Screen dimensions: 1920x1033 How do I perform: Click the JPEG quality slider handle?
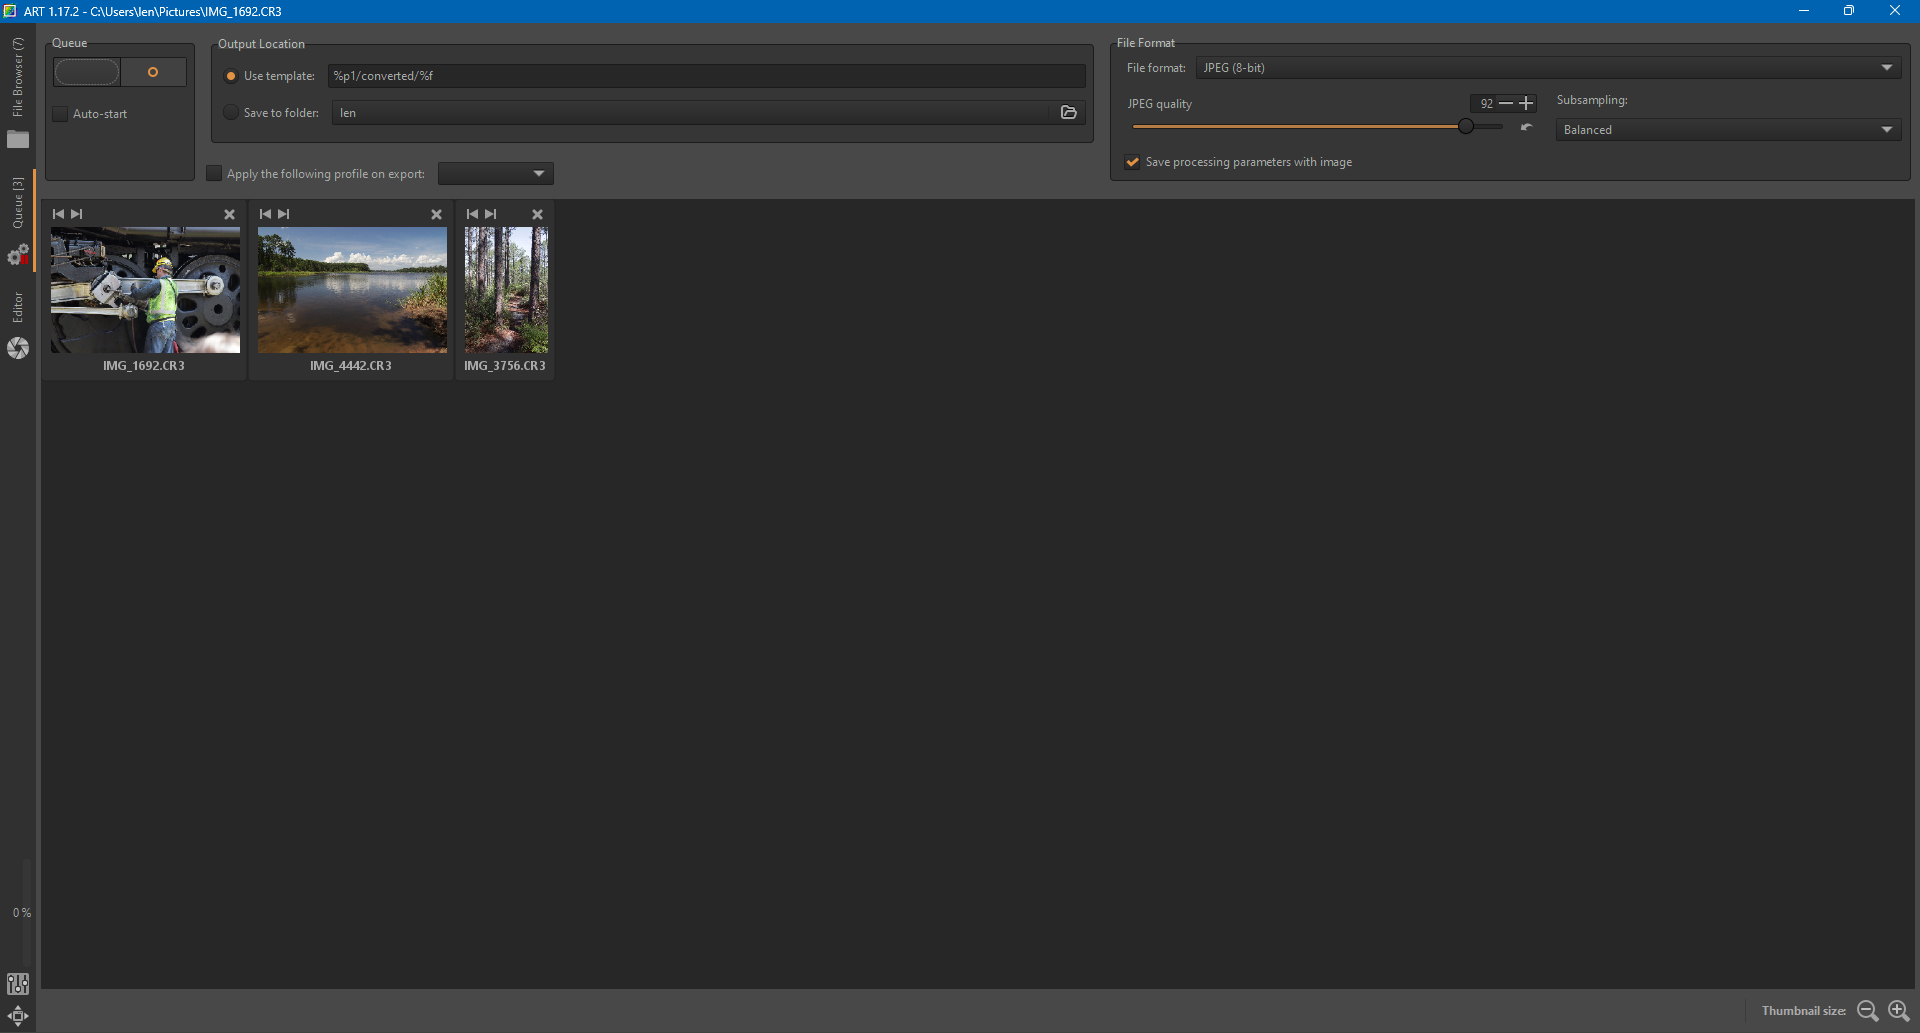(x=1466, y=127)
